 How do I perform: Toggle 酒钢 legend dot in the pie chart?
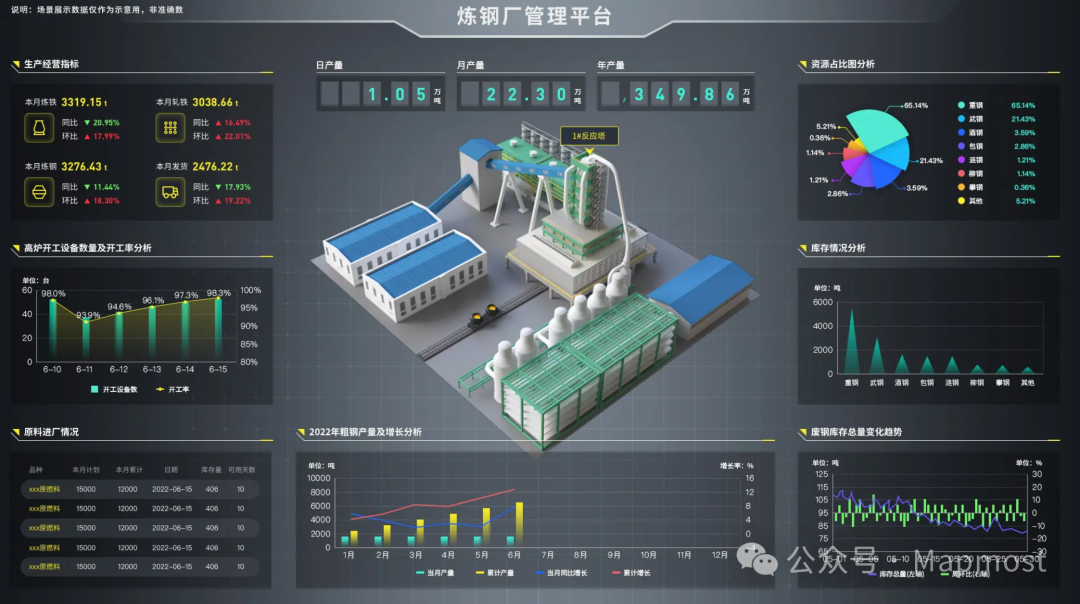[961, 132]
